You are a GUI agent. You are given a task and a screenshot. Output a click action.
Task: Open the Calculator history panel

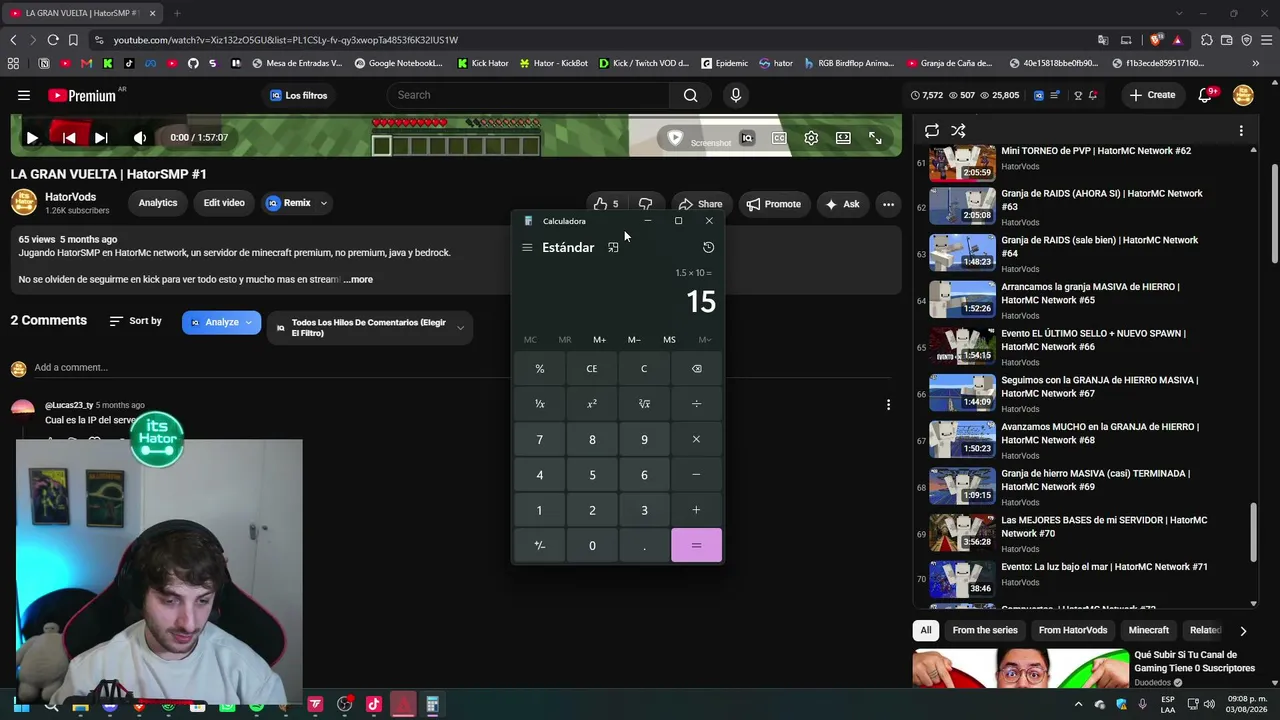708,247
